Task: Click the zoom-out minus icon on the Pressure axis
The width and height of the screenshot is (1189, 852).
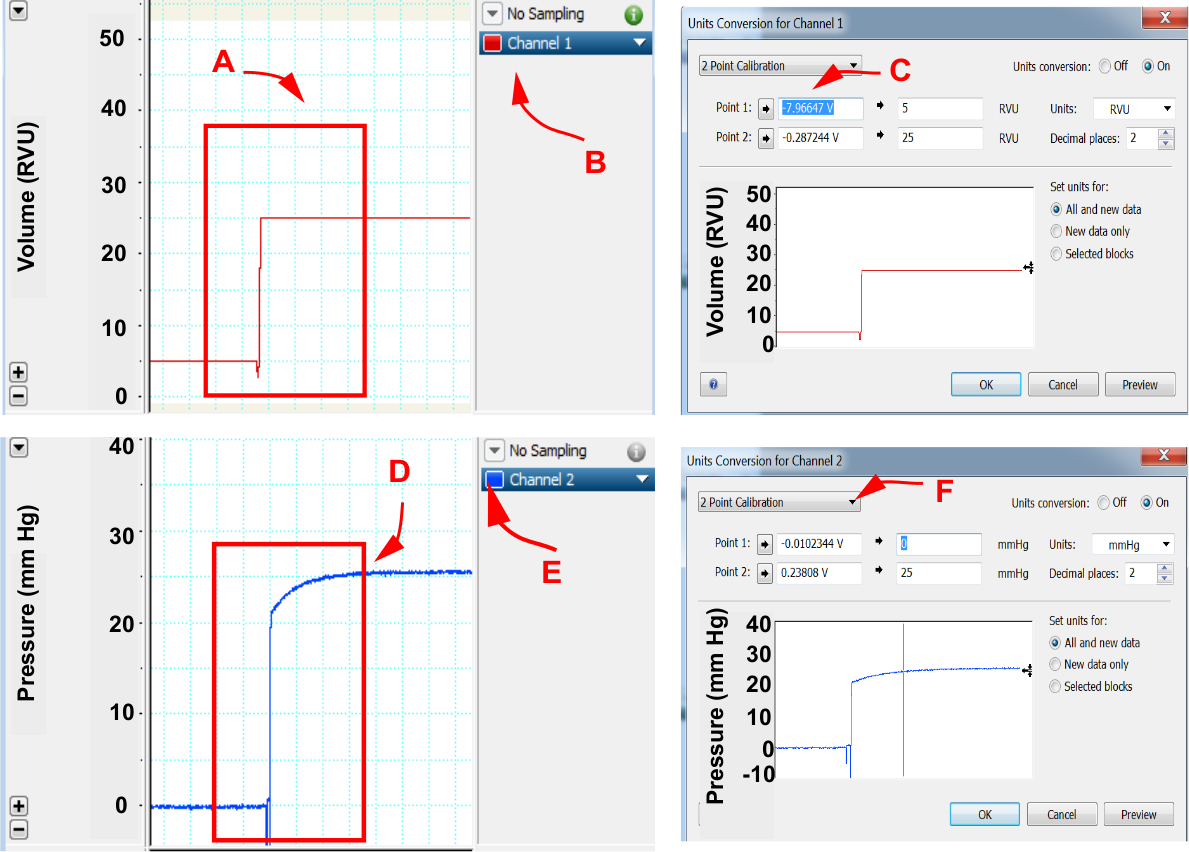Action: click(x=19, y=829)
